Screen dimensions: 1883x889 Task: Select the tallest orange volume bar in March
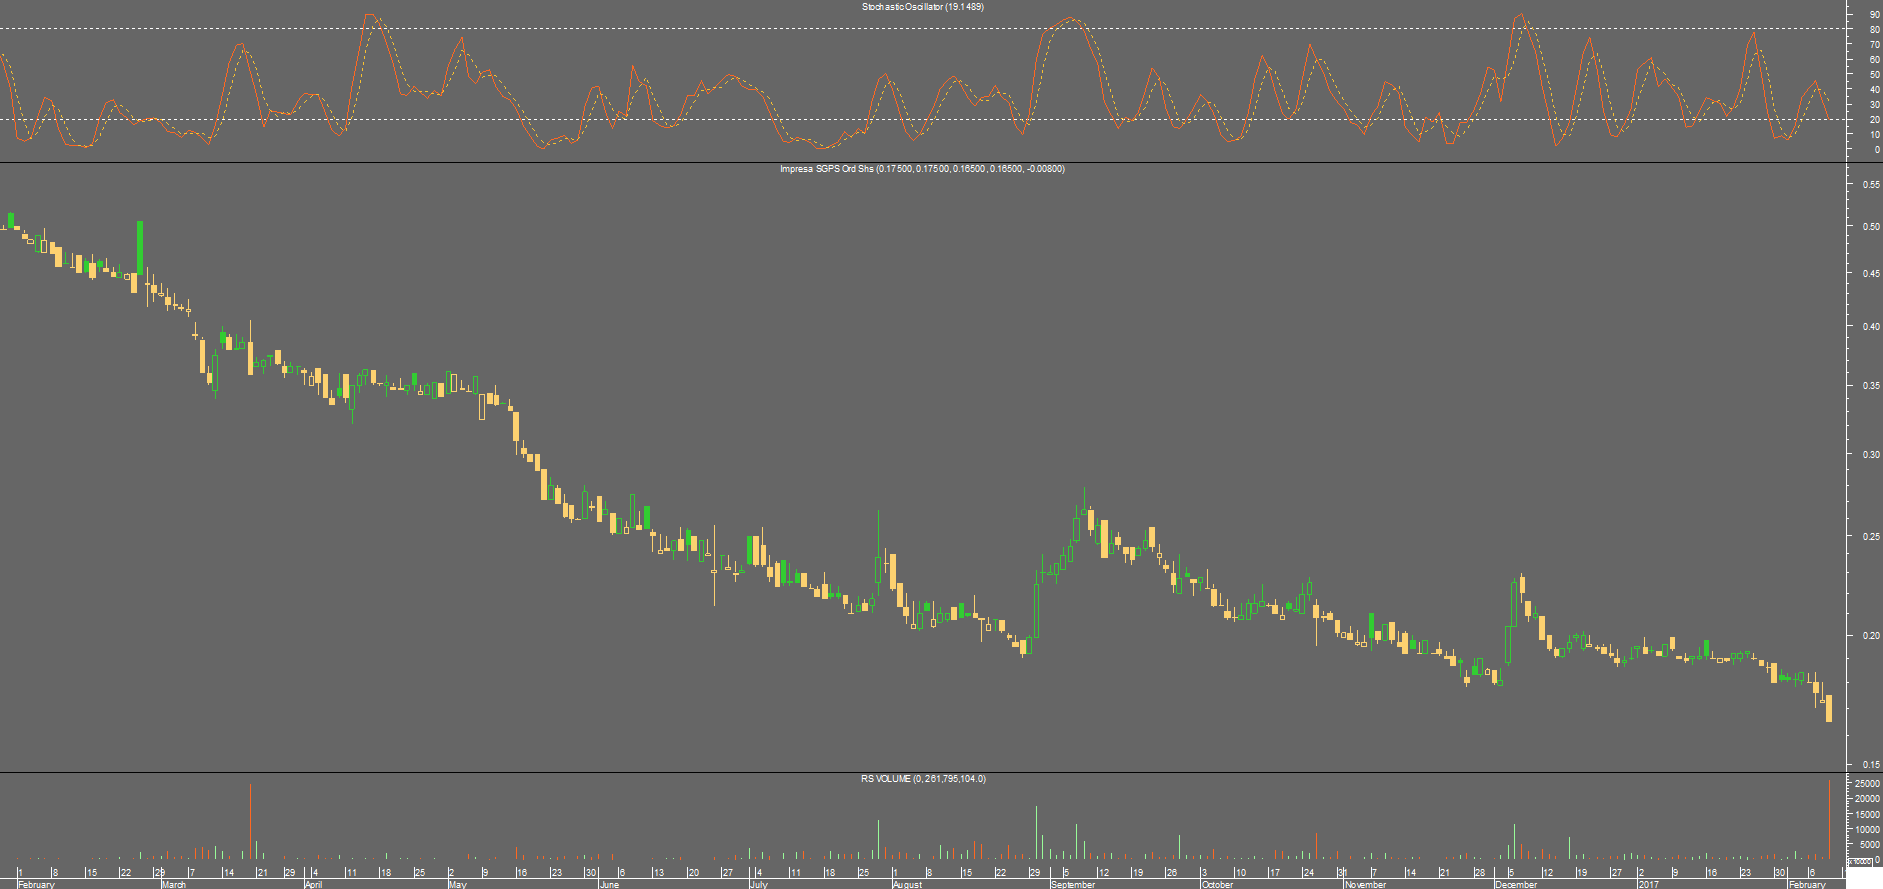250,821
